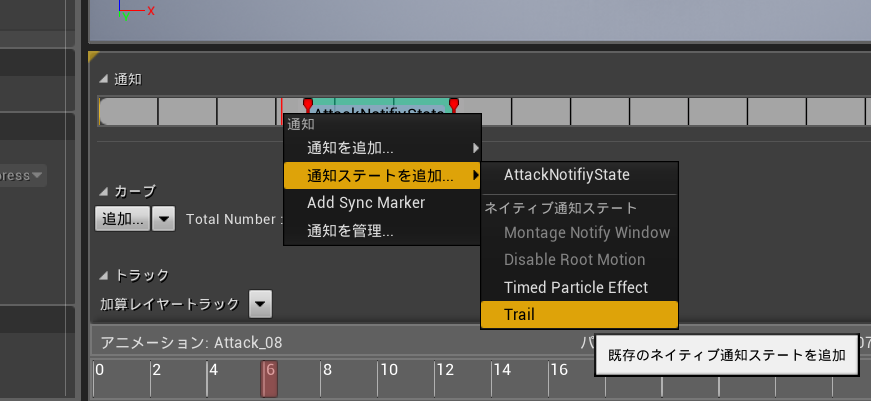Jump to frame 10 on timeline
The width and height of the screenshot is (871, 401).
tap(389, 370)
